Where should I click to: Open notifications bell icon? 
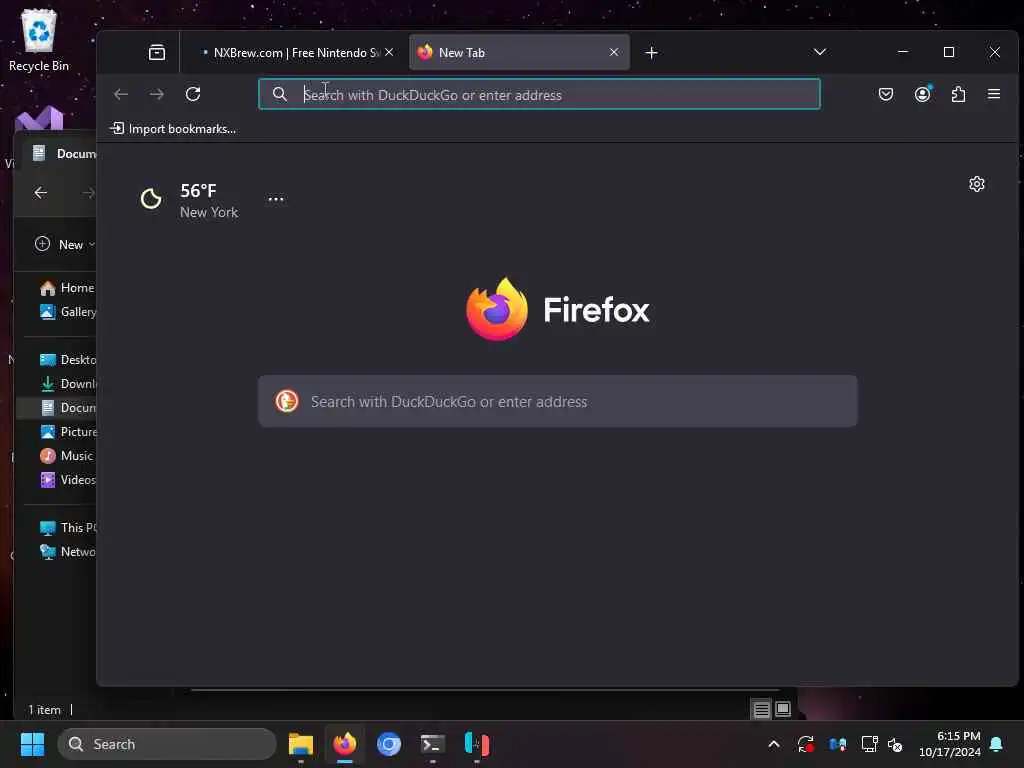997,744
